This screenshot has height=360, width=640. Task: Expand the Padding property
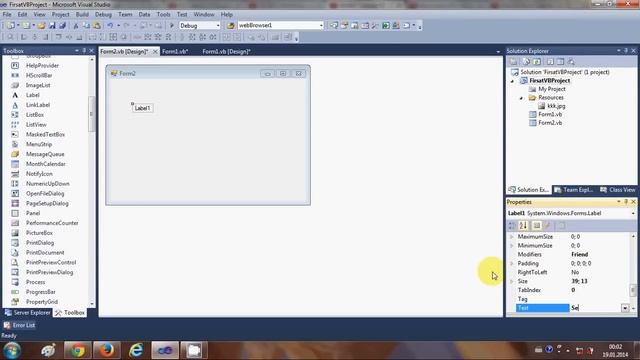point(512,264)
